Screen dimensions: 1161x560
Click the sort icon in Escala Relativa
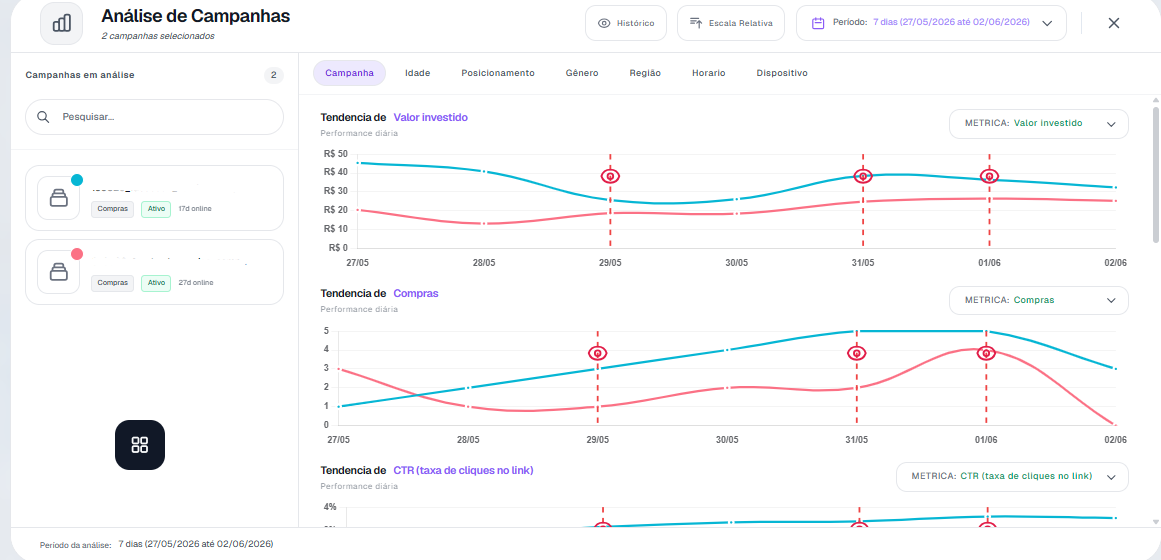pyautogui.click(x=695, y=23)
